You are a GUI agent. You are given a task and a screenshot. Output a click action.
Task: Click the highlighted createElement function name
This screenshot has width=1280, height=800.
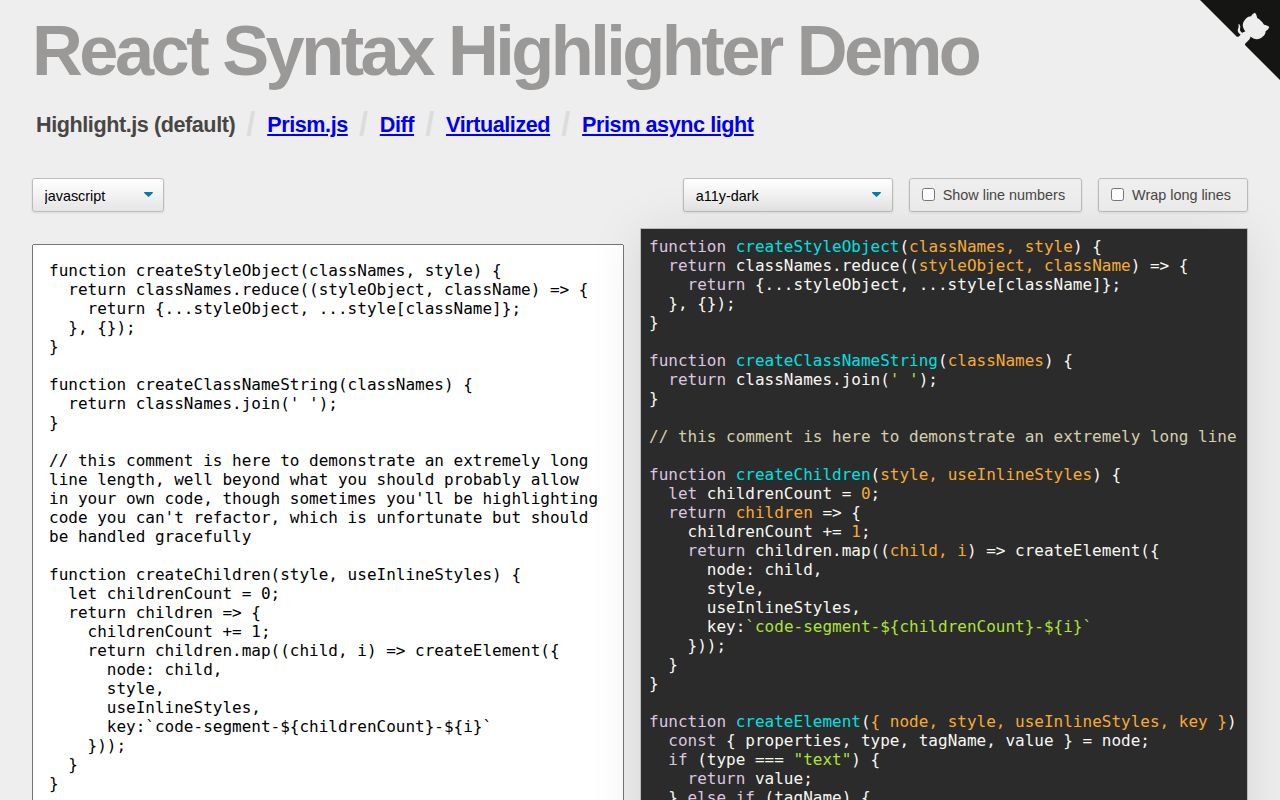798,721
